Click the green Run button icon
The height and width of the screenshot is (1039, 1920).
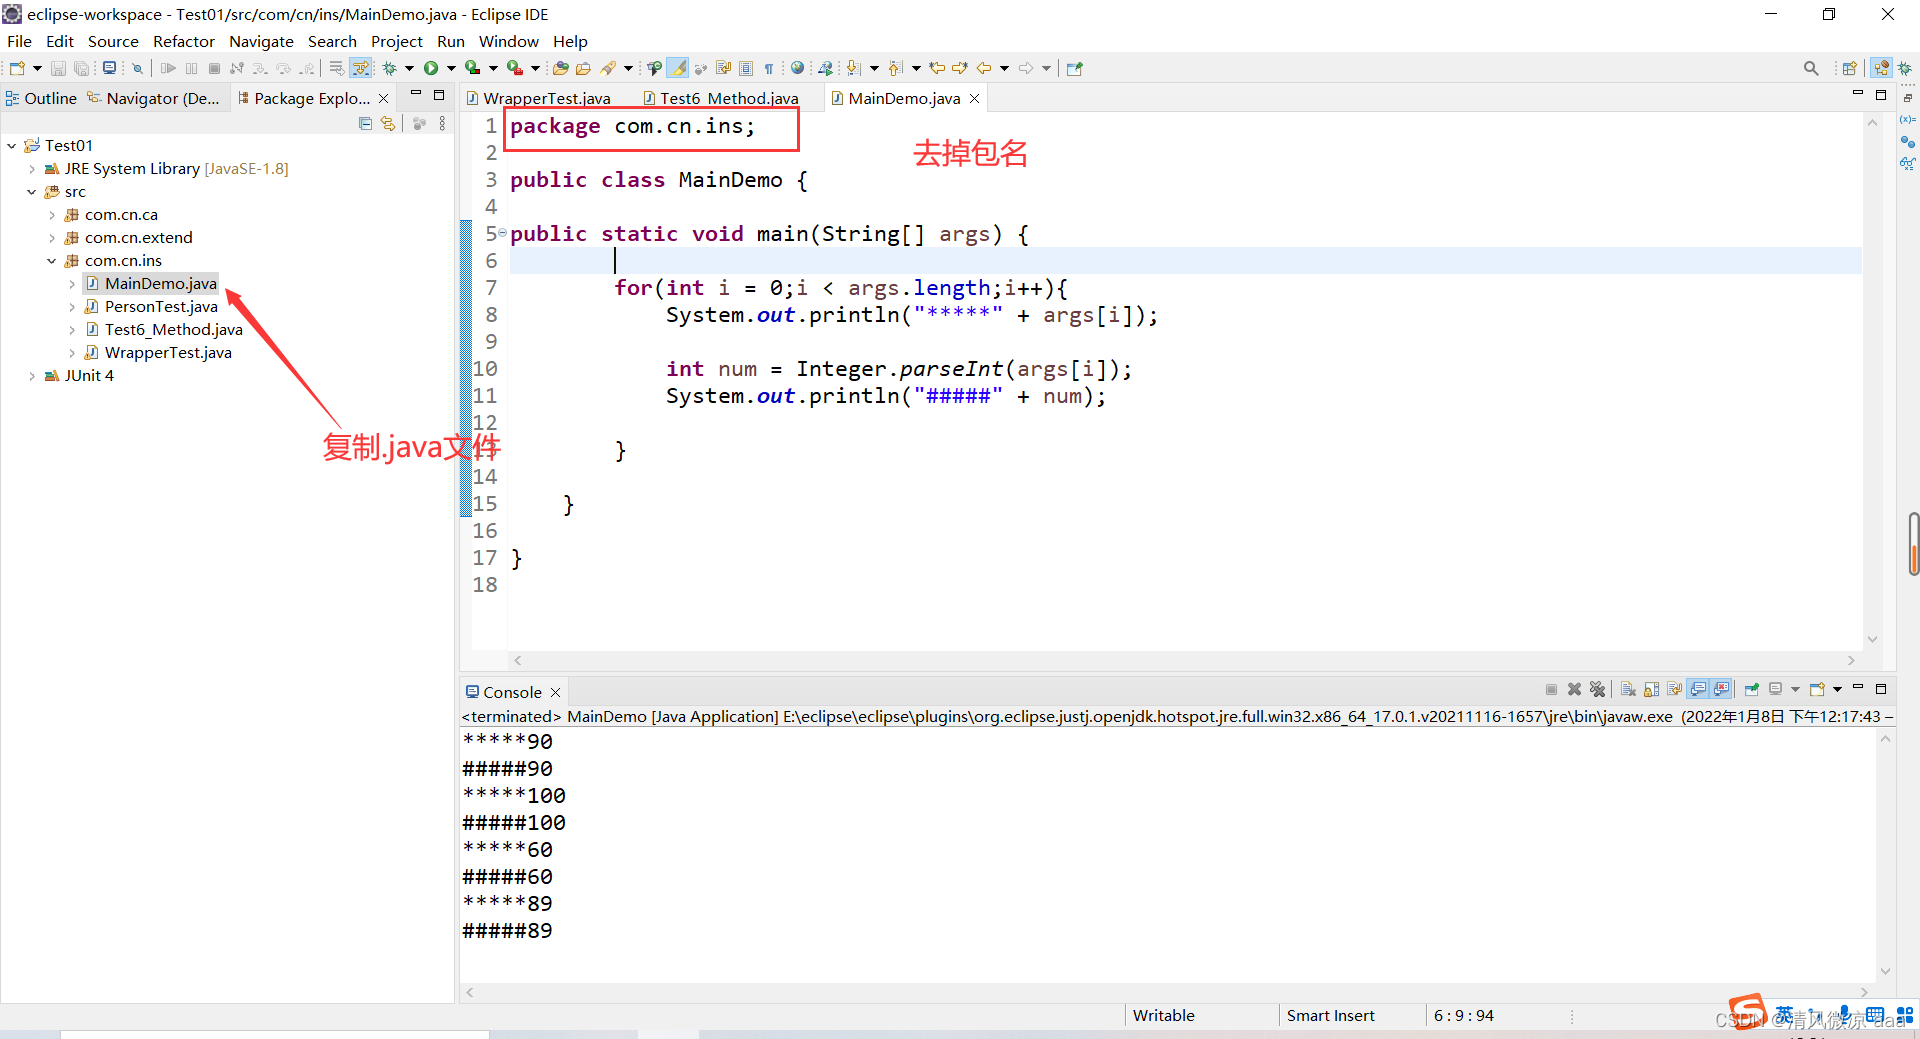pos(431,68)
